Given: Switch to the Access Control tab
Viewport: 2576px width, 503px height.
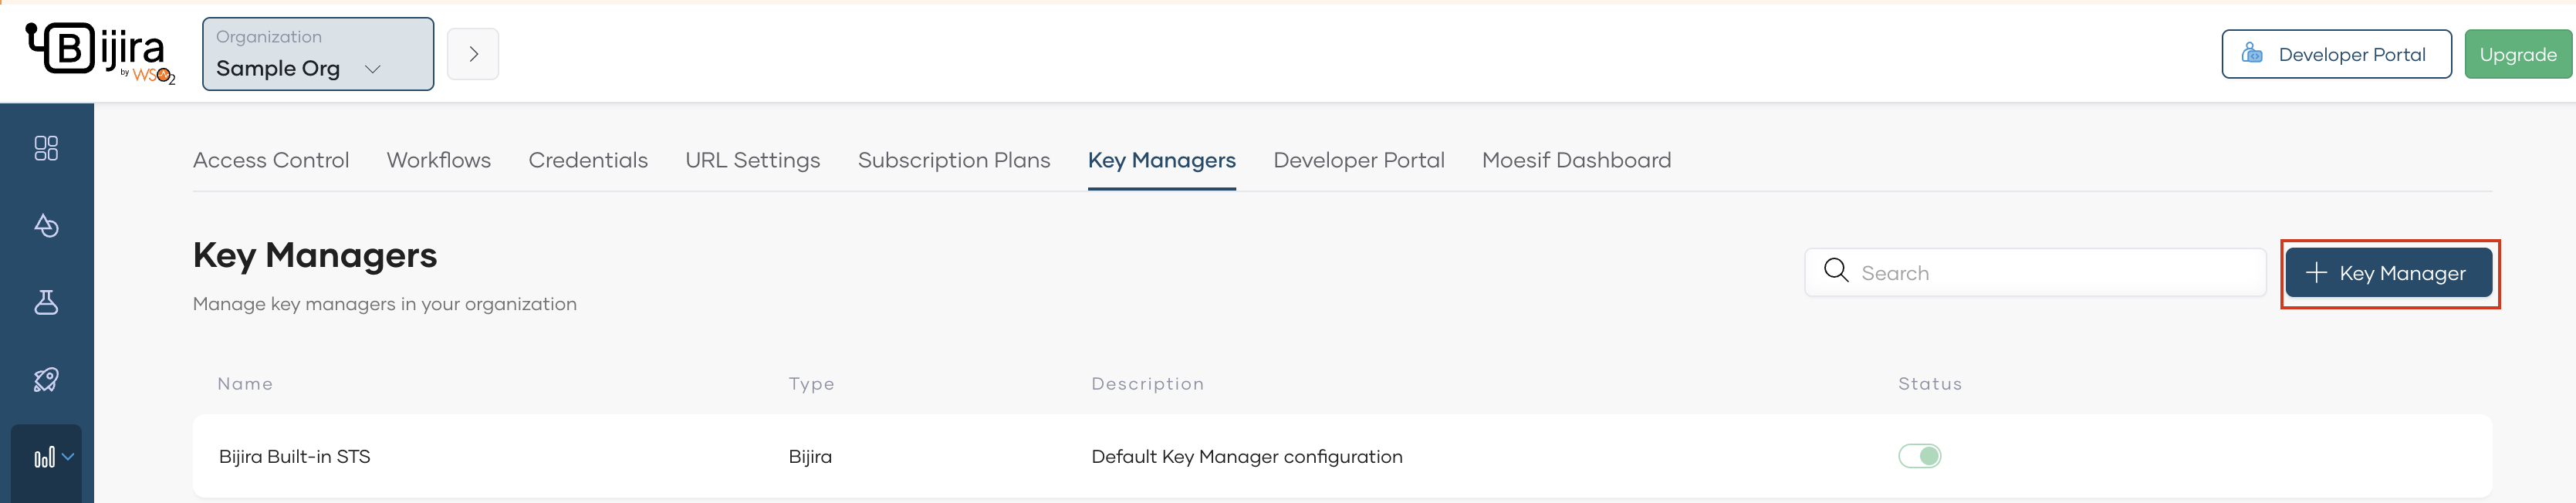Looking at the screenshot, I should pyautogui.click(x=271, y=160).
